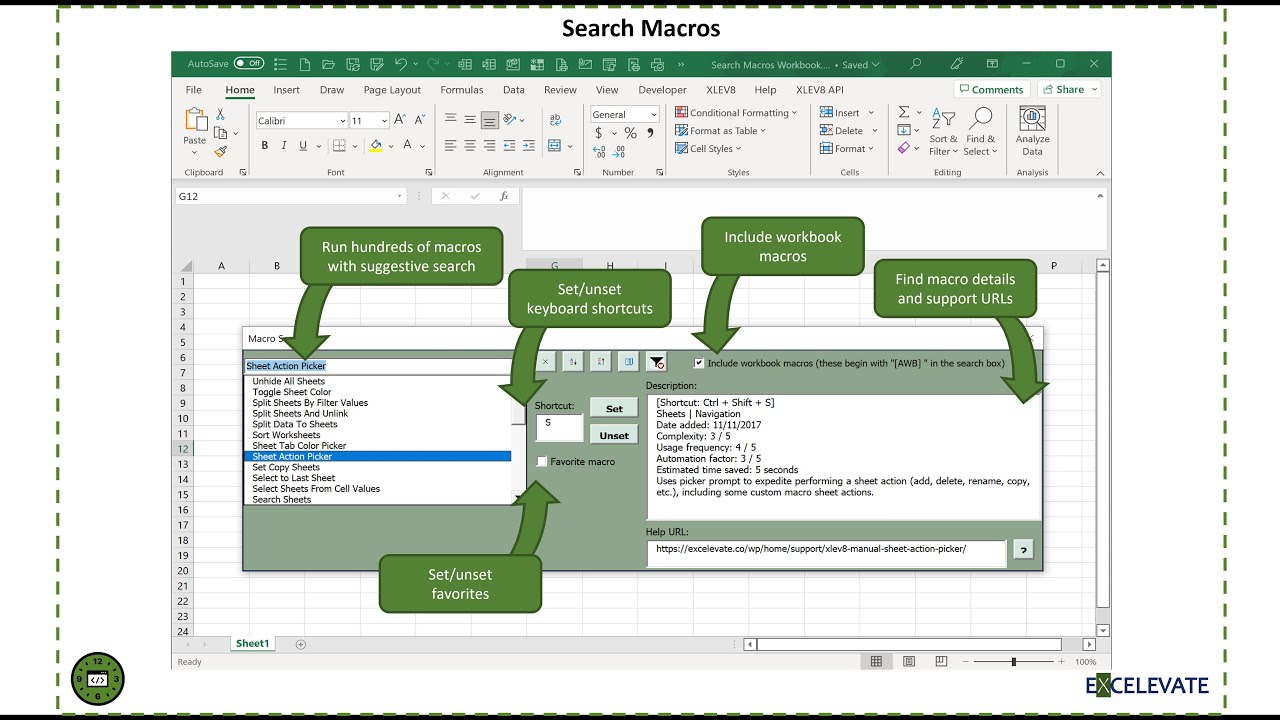Click the Unset shortcut button
Viewport: 1280px width, 720px height.
pos(614,435)
